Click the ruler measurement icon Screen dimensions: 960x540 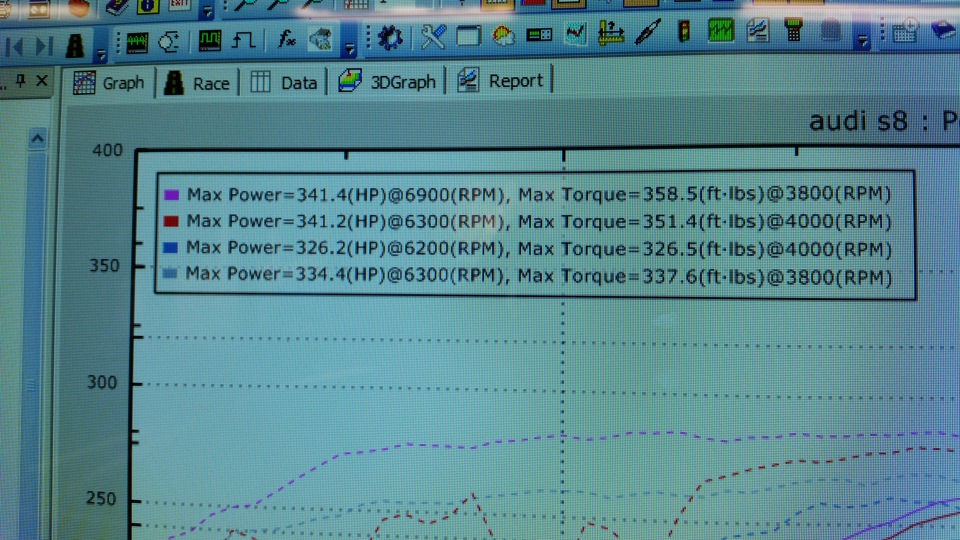610,32
